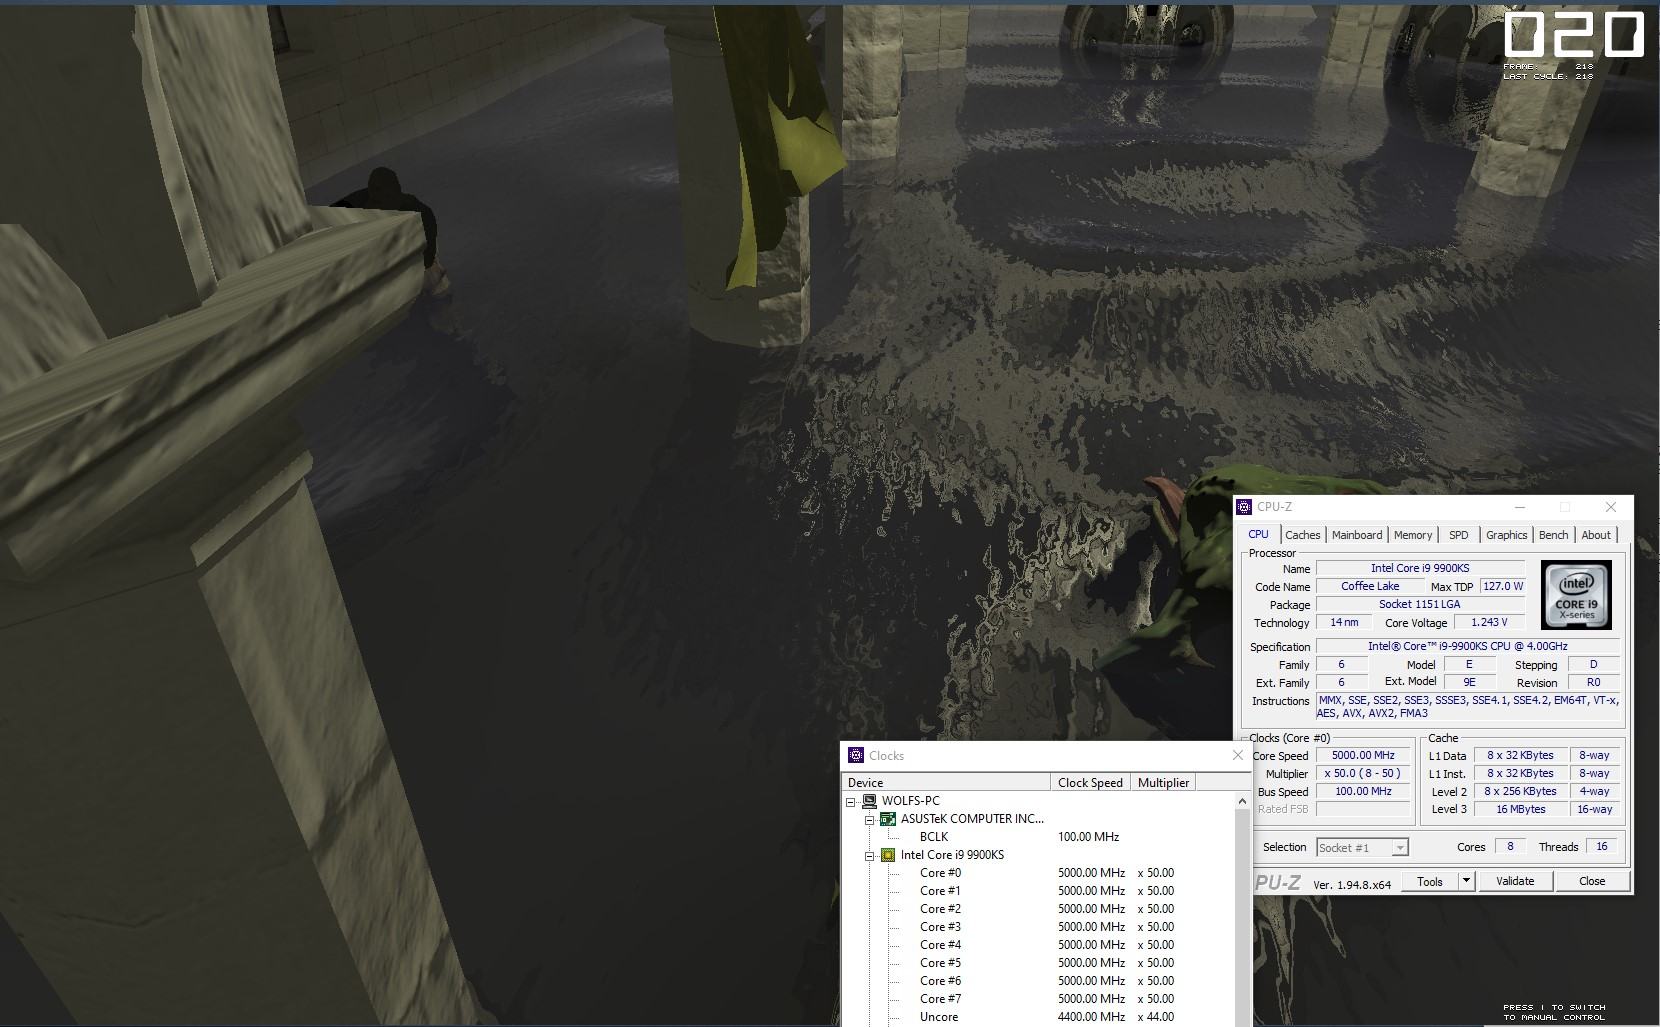Screen dimensions: 1660x1027
Task: Click the Name field 'Intel Core i9 9900KS'
Action: [1420, 568]
